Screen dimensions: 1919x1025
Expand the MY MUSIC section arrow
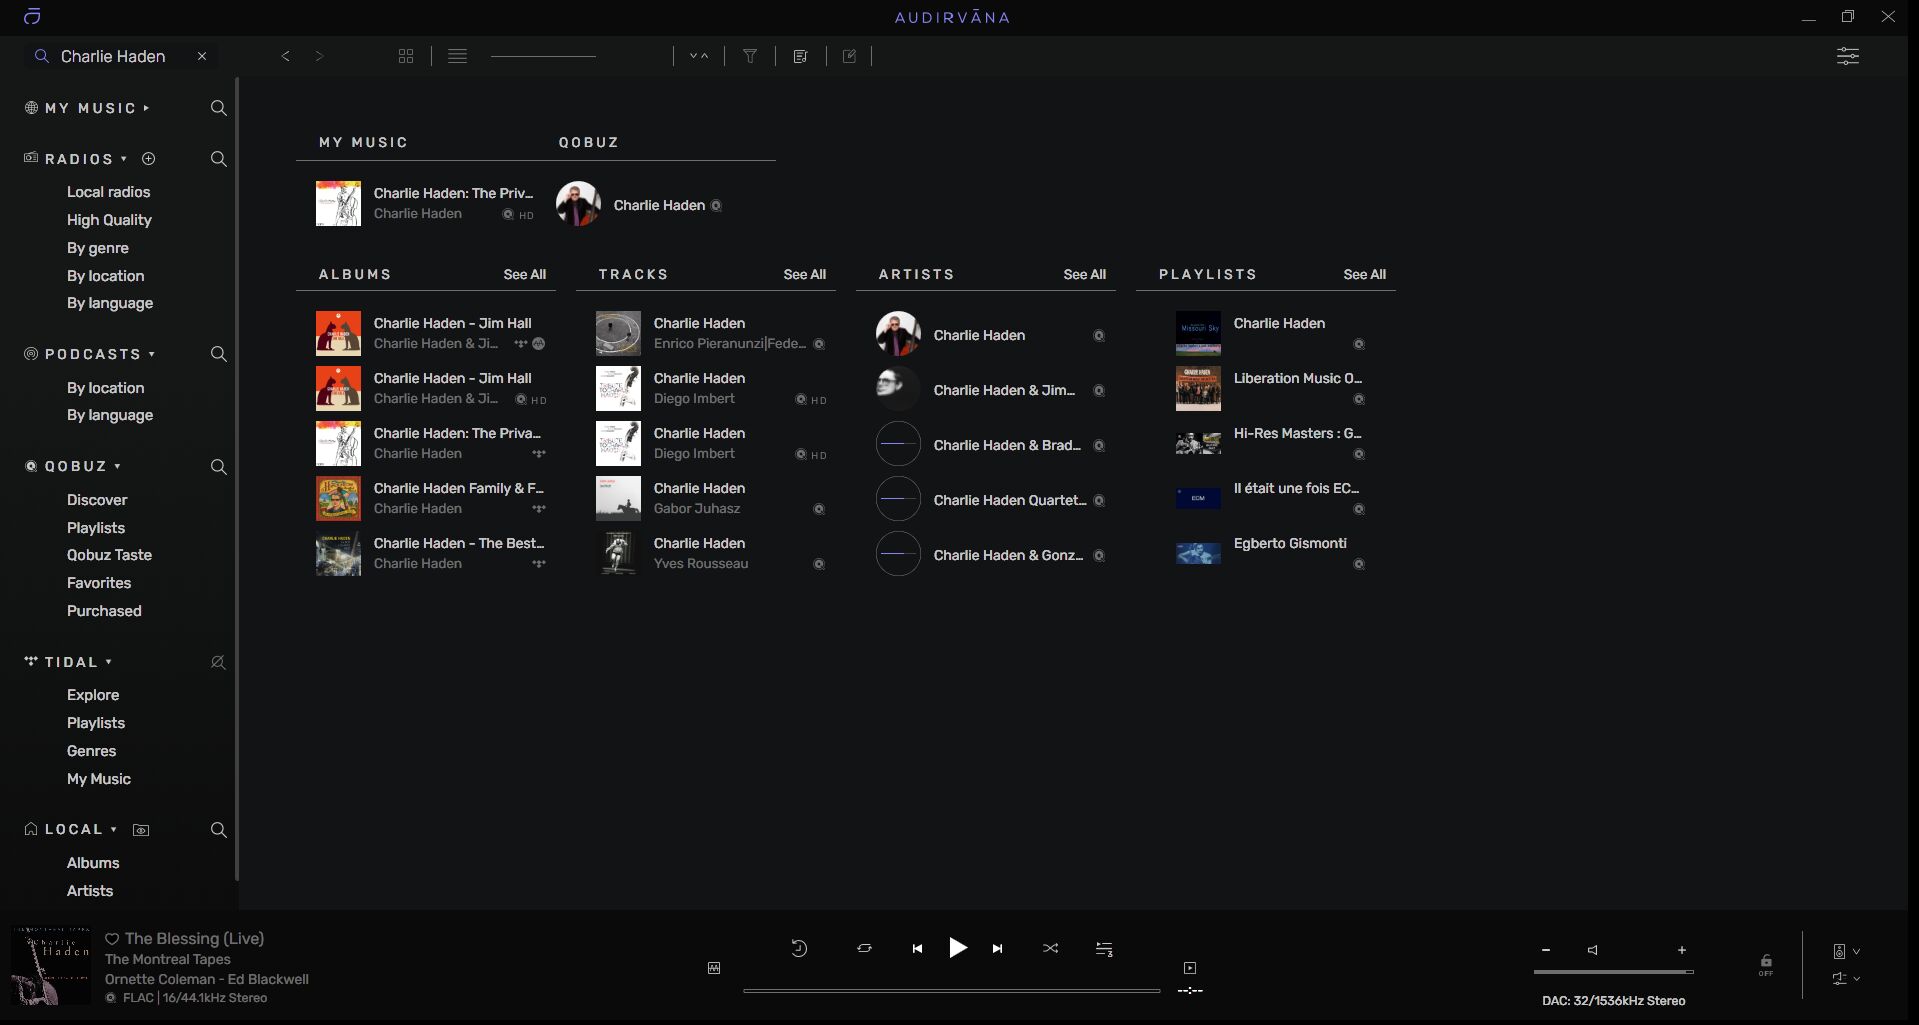(x=146, y=108)
